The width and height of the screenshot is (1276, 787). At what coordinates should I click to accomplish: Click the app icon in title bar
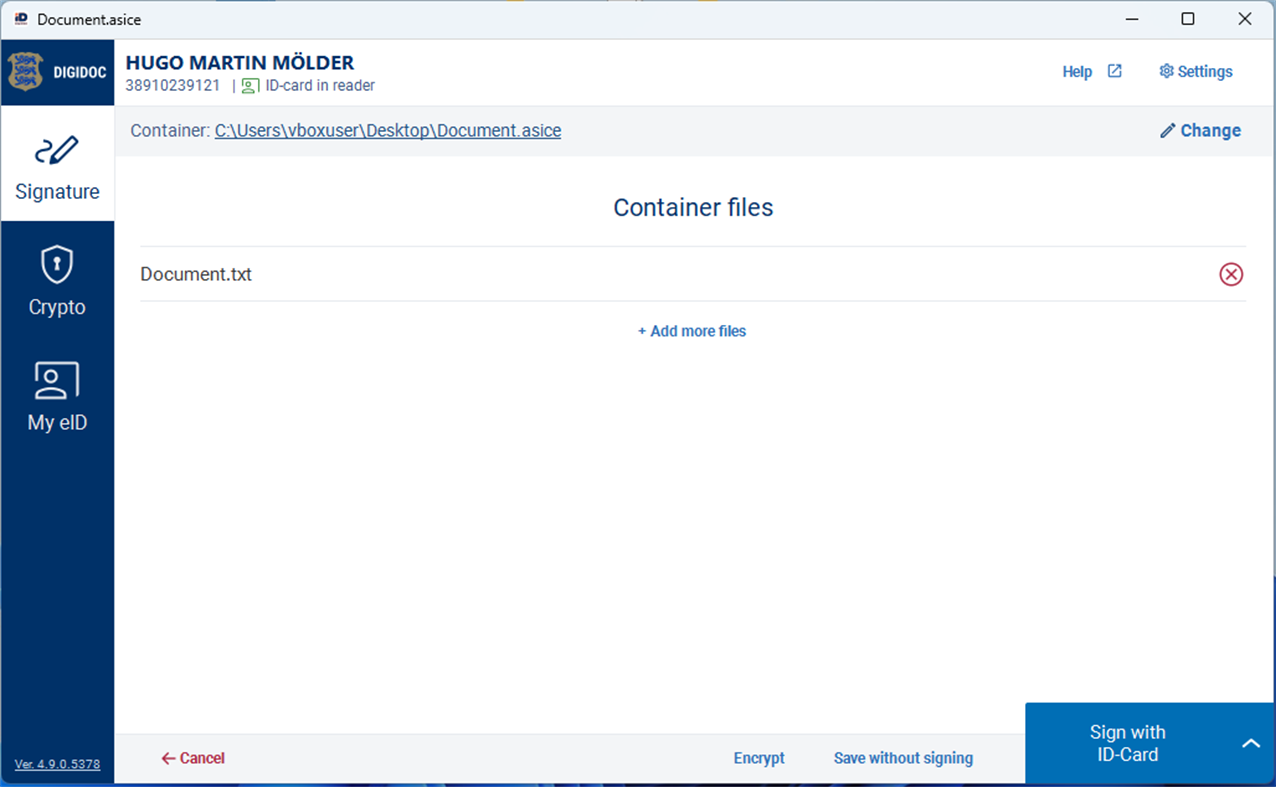(x=21, y=19)
